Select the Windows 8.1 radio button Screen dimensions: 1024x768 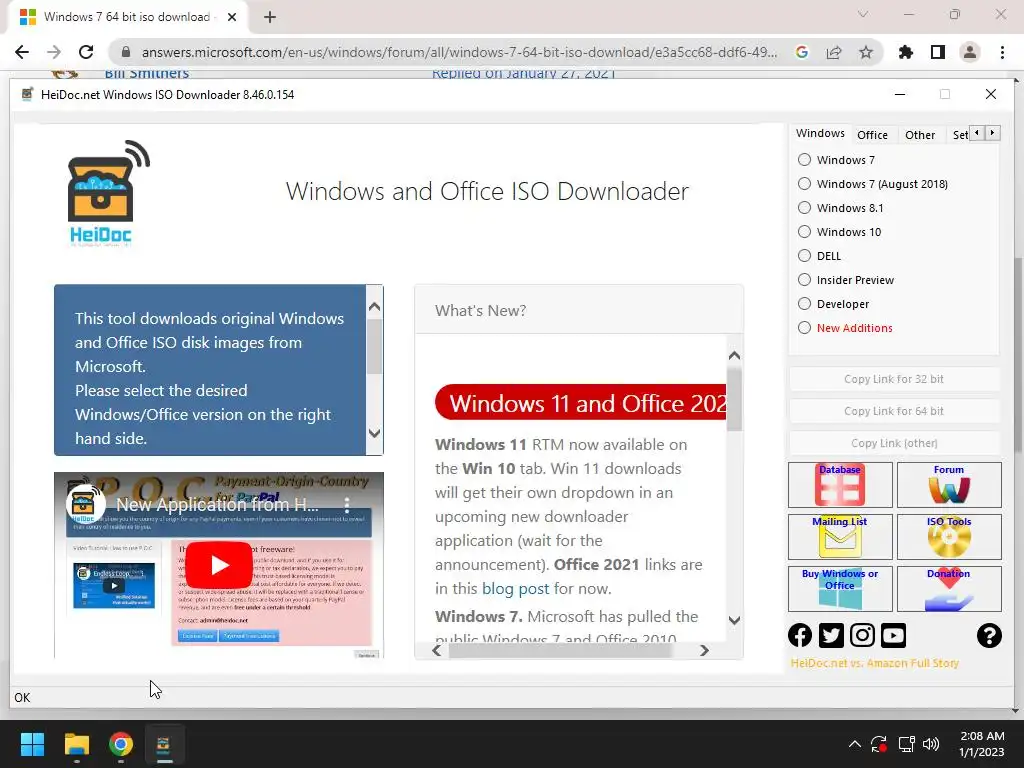click(x=805, y=208)
